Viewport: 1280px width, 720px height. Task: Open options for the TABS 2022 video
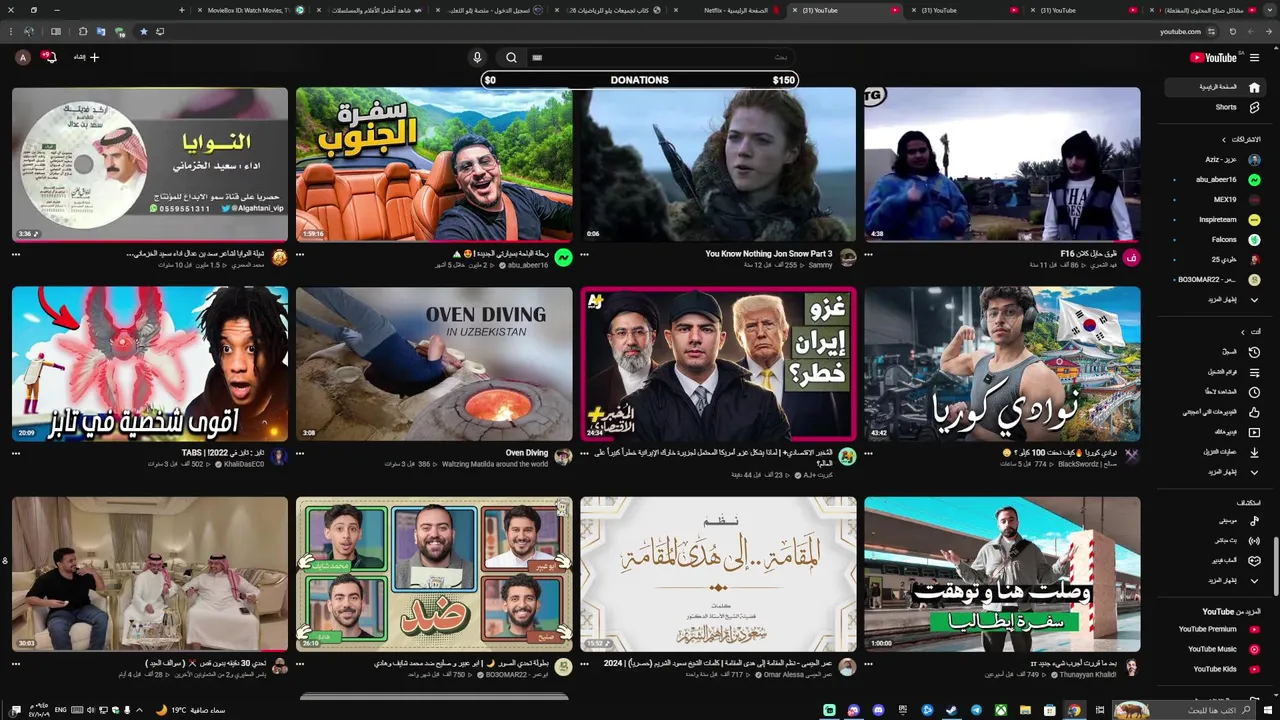click(x=16, y=453)
